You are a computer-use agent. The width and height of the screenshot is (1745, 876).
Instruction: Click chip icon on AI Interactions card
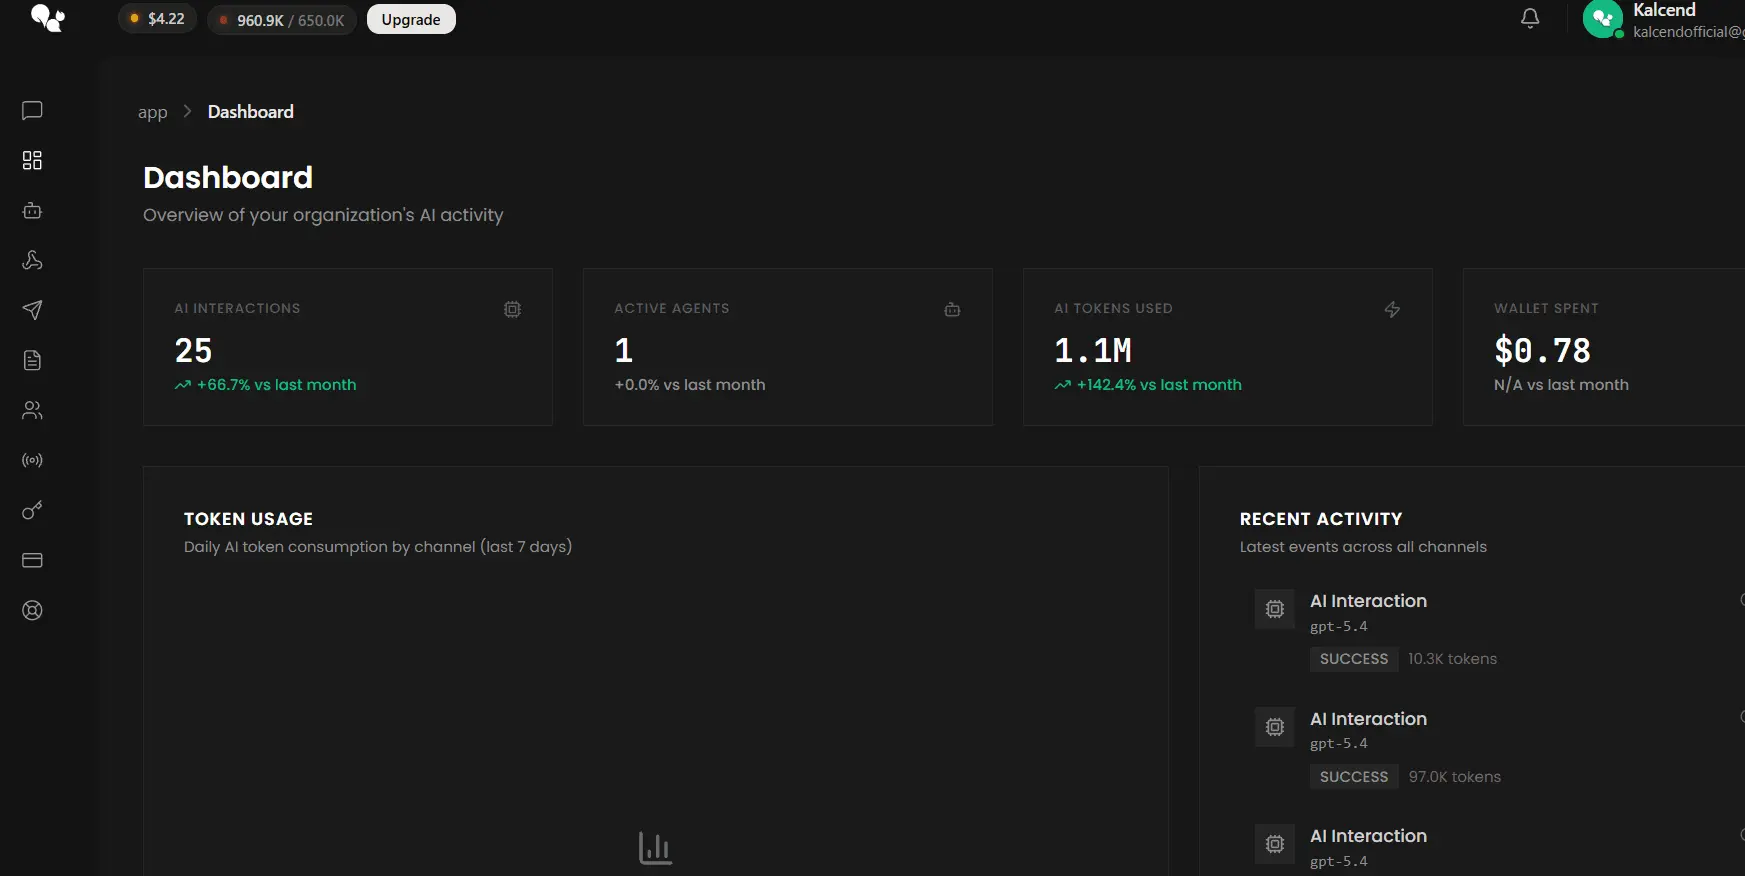[x=512, y=310]
